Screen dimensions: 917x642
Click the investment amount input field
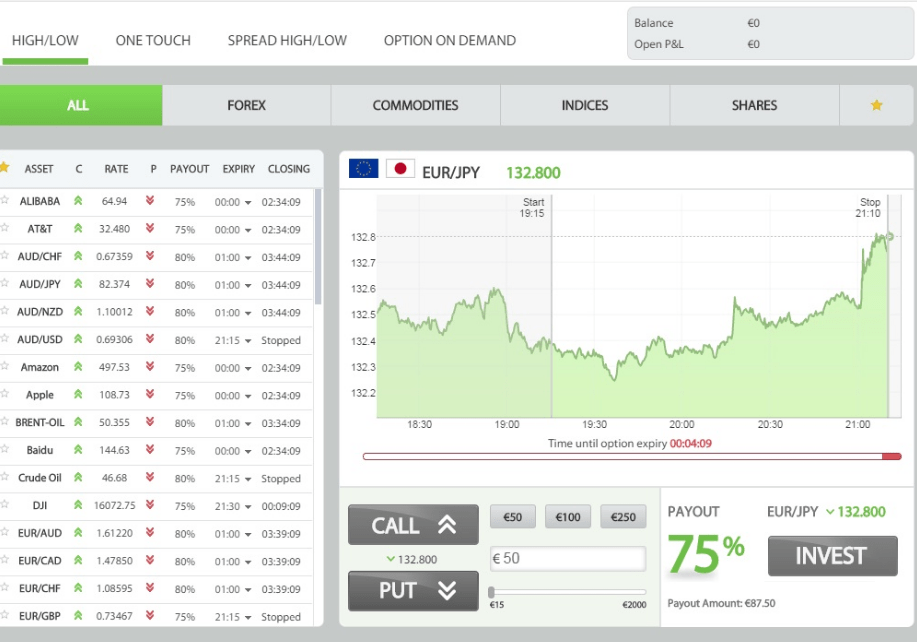[x=568, y=558]
